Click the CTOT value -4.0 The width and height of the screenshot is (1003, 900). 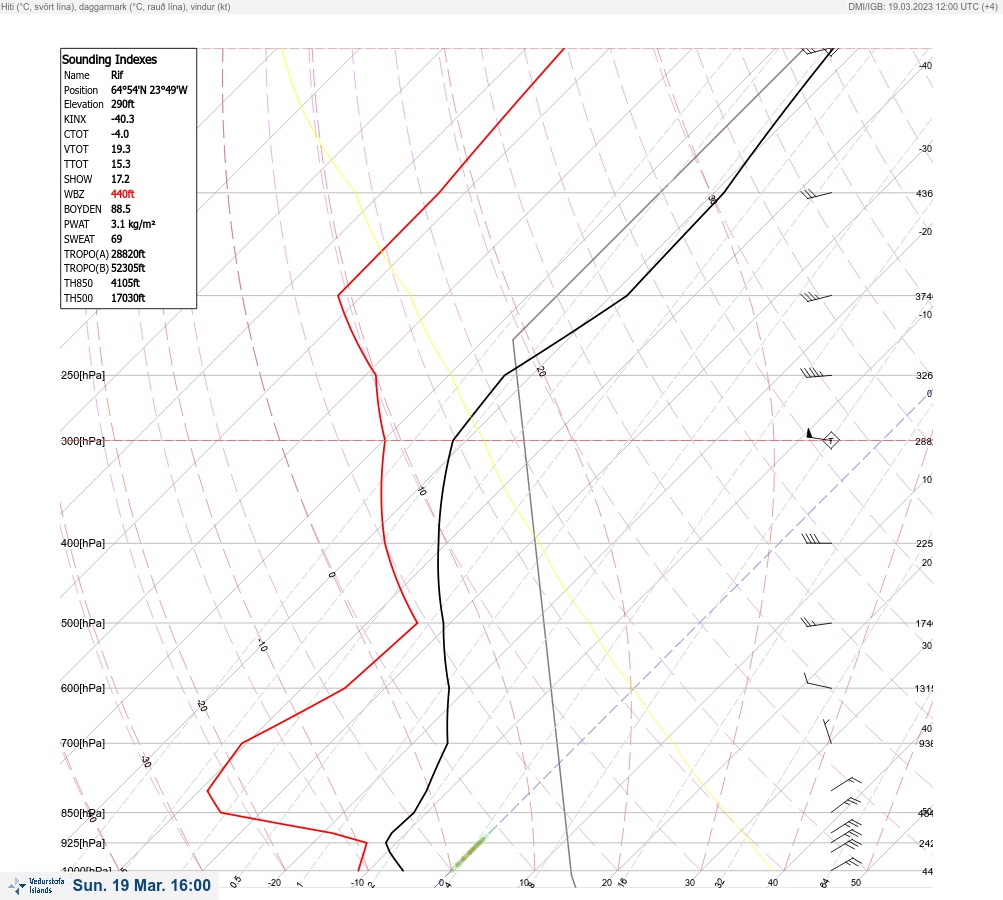(x=120, y=134)
